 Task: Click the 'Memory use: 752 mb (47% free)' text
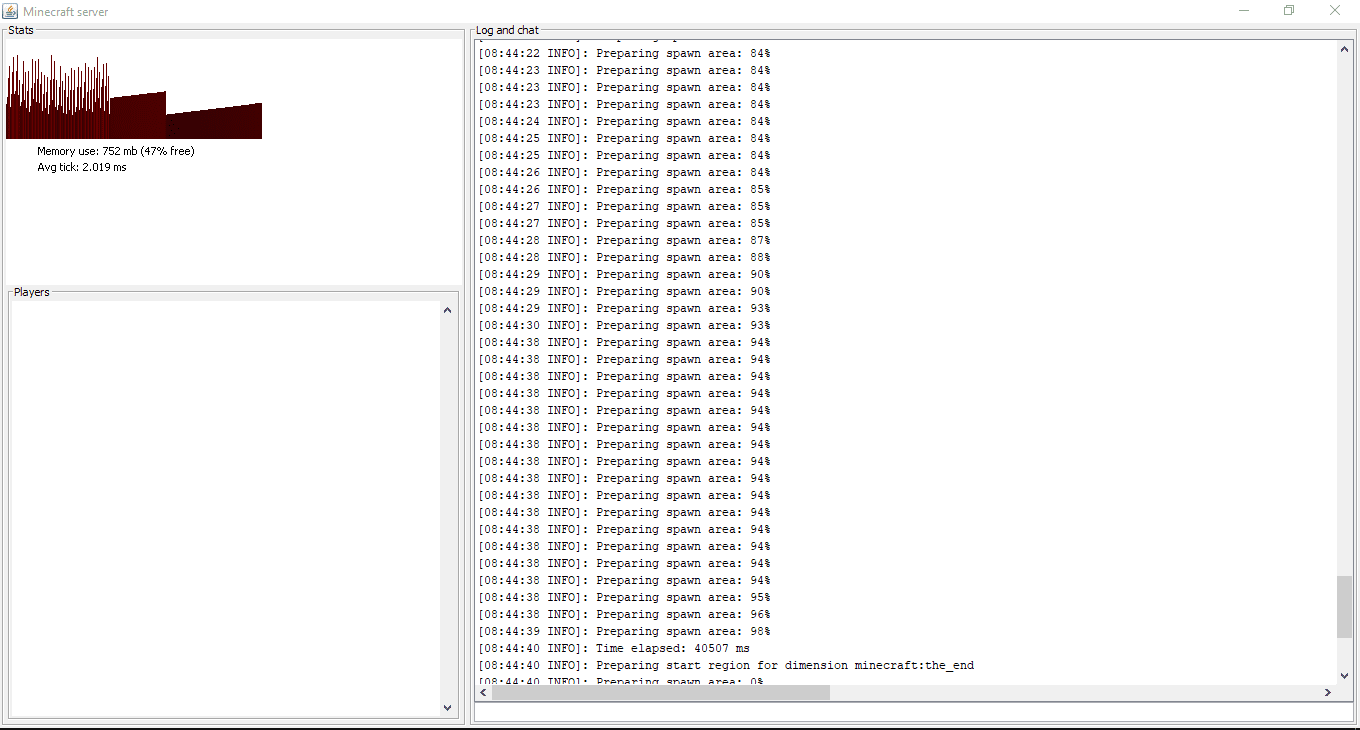tap(116, 151)
